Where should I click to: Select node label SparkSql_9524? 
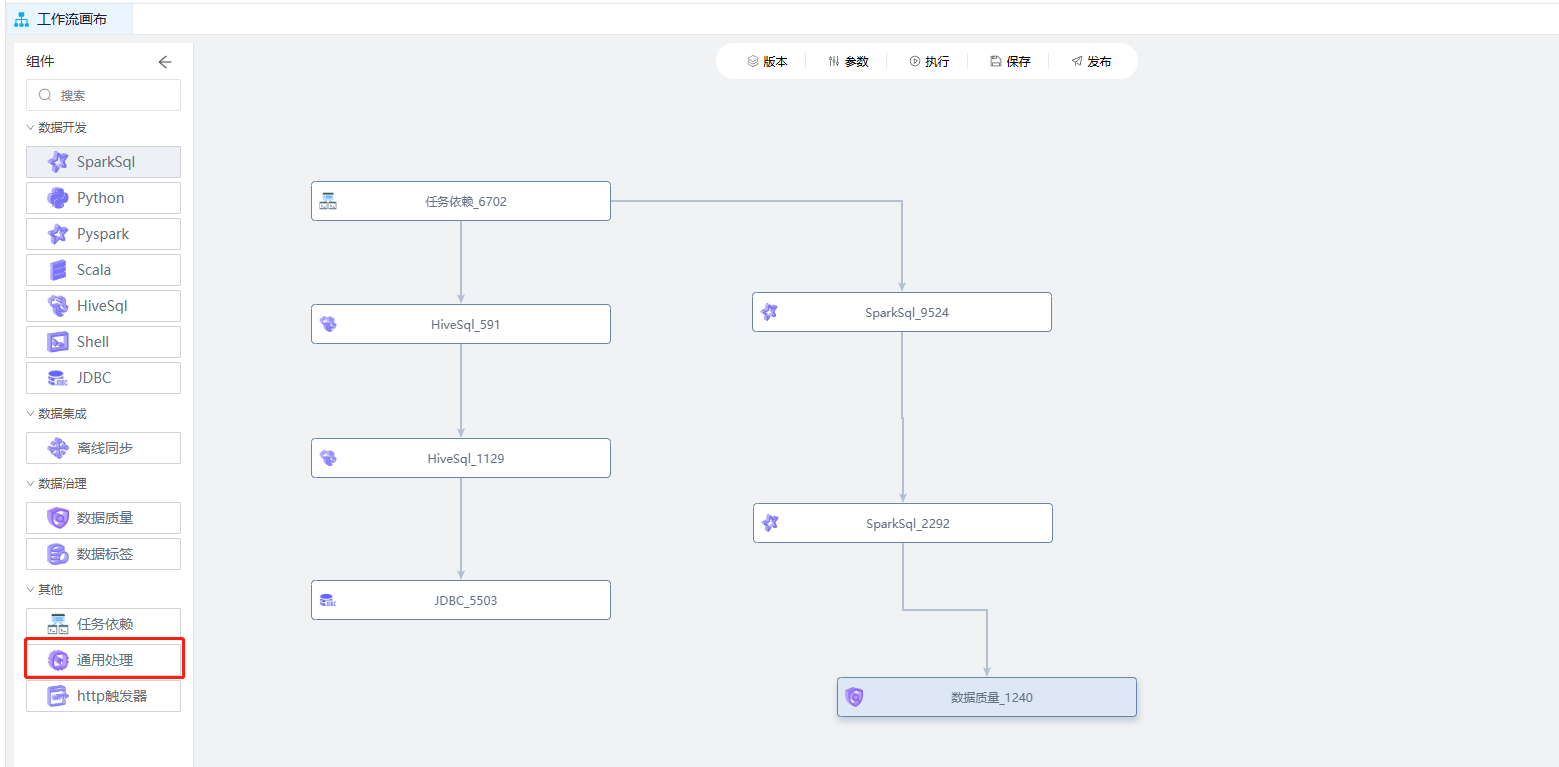point(907,313)
